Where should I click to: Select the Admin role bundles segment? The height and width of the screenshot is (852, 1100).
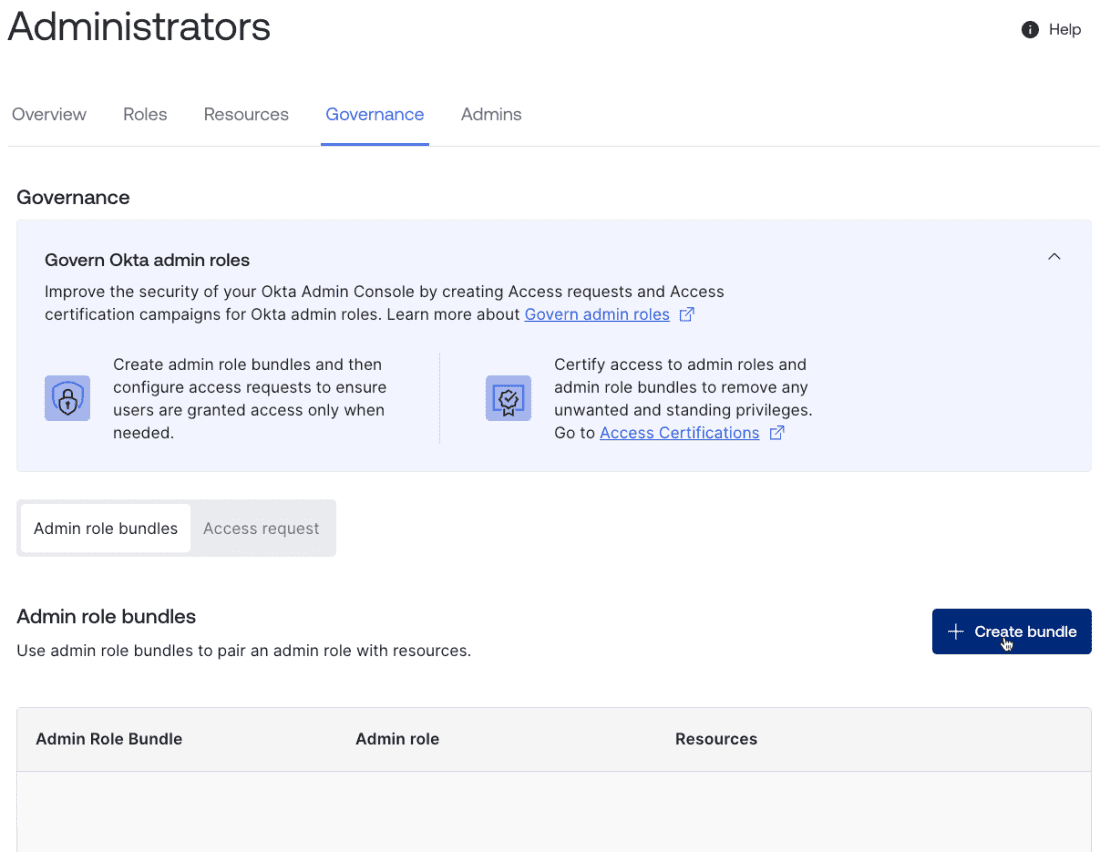[x=106, y=528]
